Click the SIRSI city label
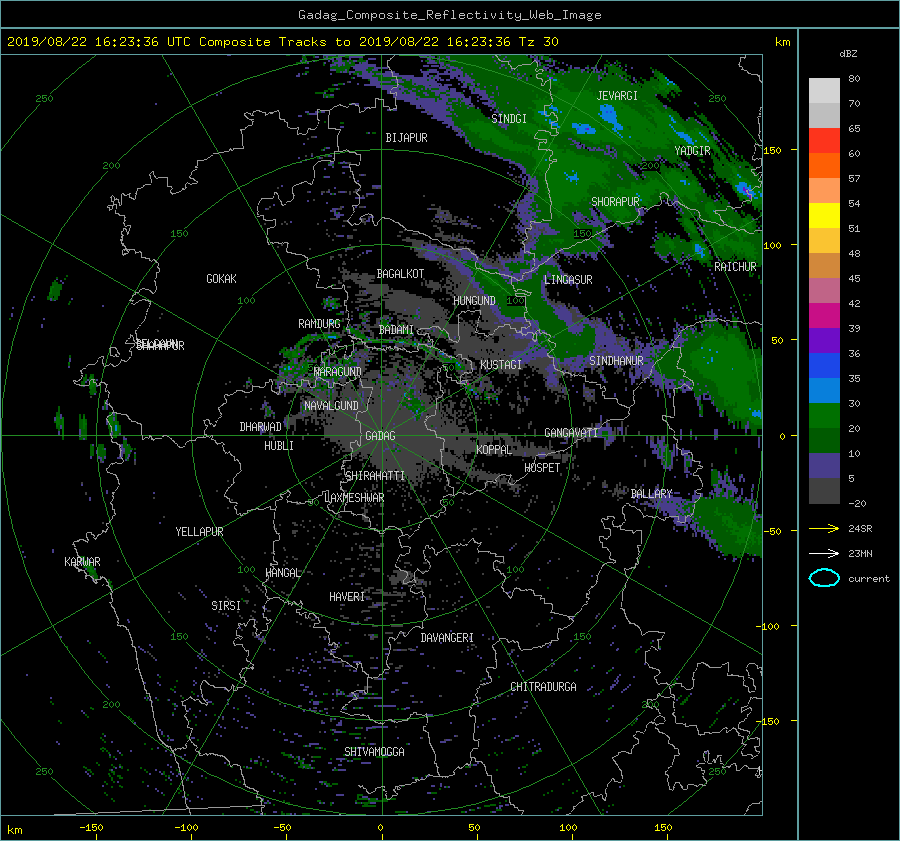 coord(226,606)
